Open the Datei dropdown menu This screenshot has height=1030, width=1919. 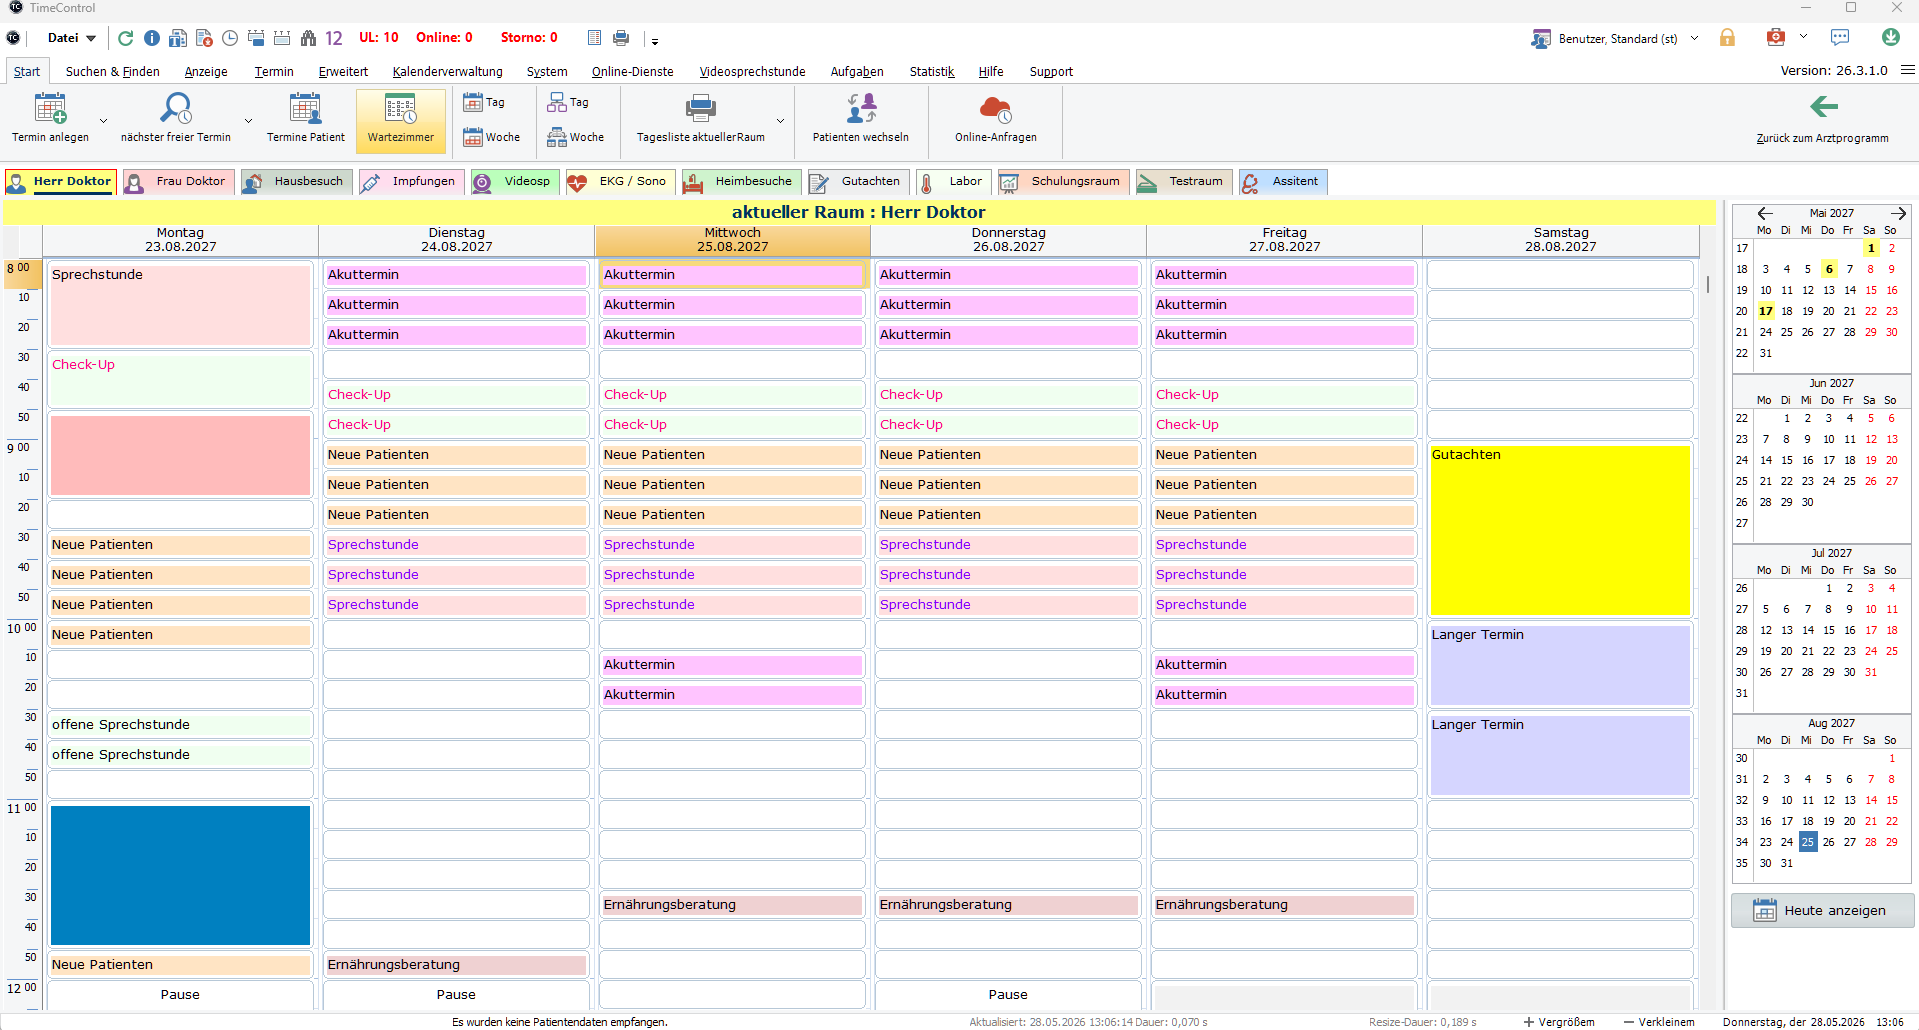pos(72,38)
